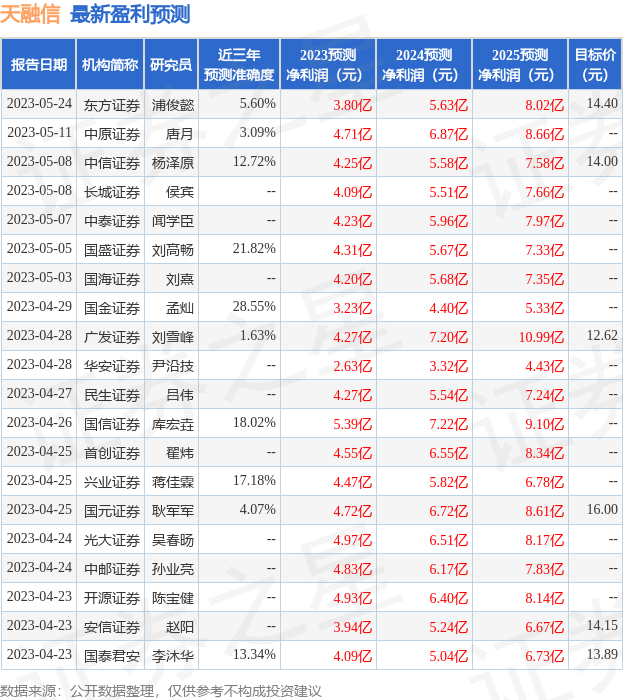
Task: Click institution 安信证券
Action: point(112,628)
